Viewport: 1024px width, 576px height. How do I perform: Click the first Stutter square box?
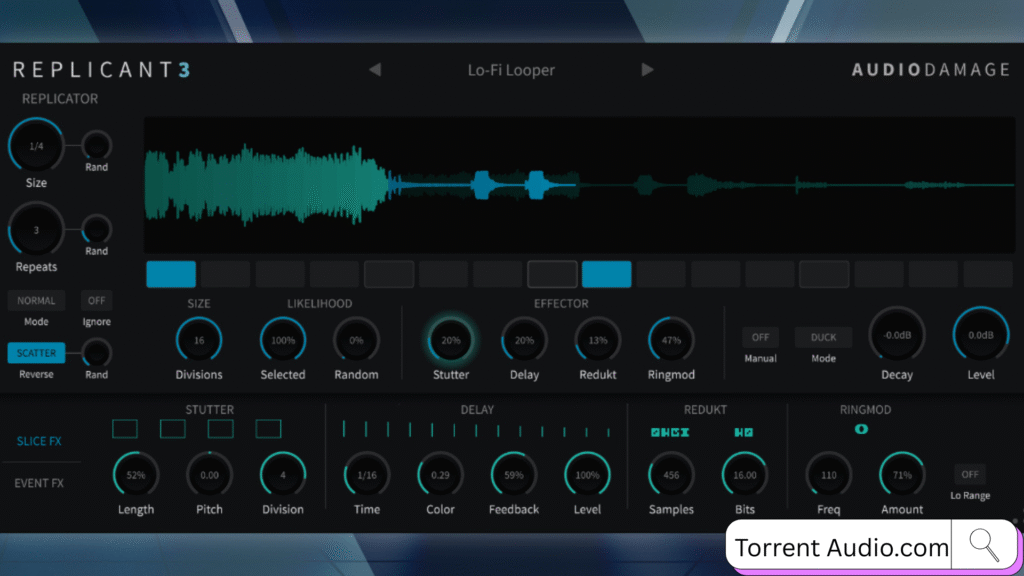coord(125,429)
